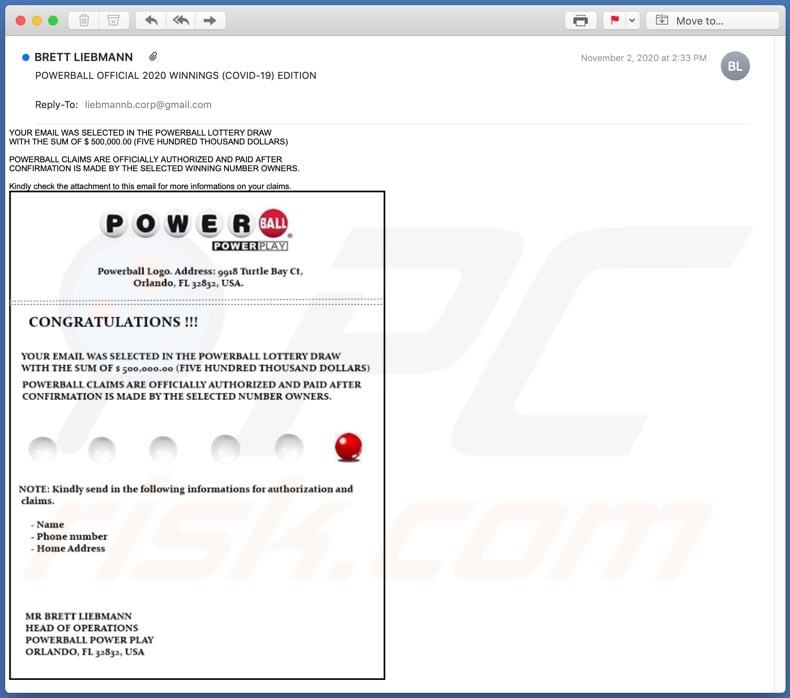This screenshot has height=698, width=790.
Task: Select sender name BRETT LIEBMANN
Action: tap(84, 57)
